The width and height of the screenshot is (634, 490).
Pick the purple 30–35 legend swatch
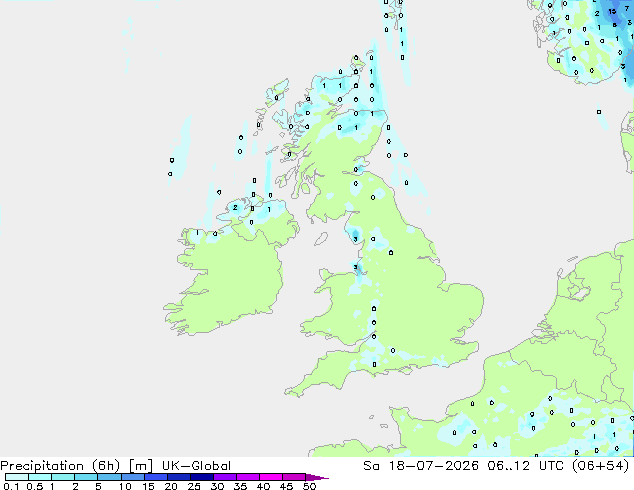click(225, 477)
